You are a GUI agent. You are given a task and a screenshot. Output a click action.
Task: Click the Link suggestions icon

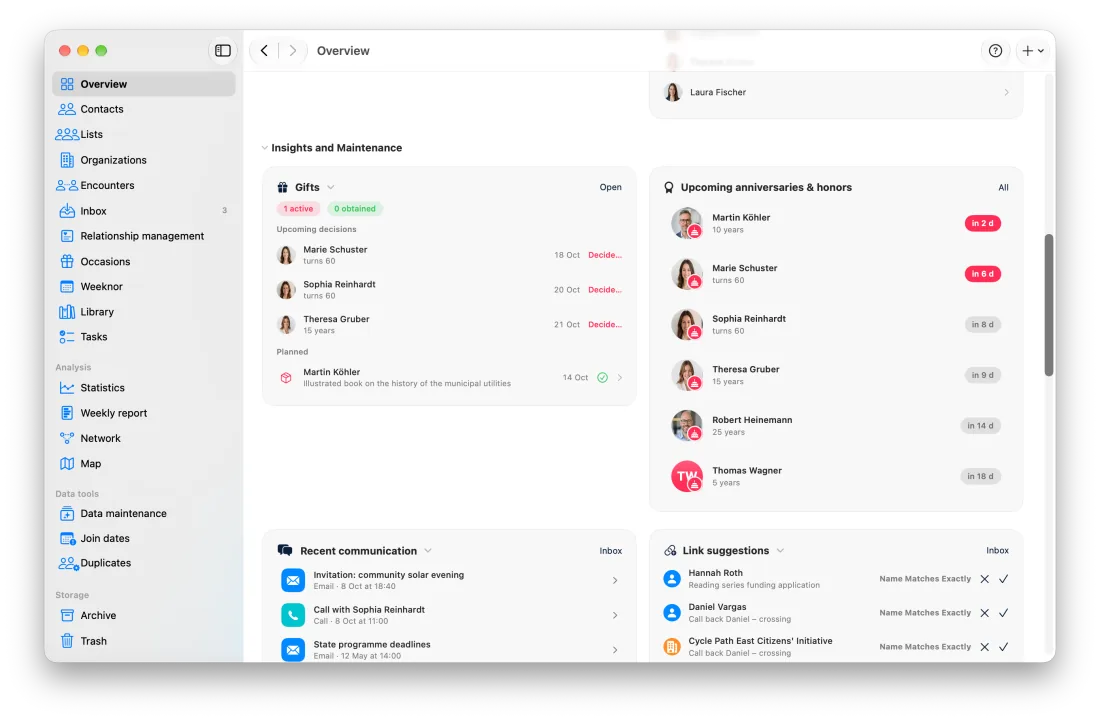pos(670,551)
